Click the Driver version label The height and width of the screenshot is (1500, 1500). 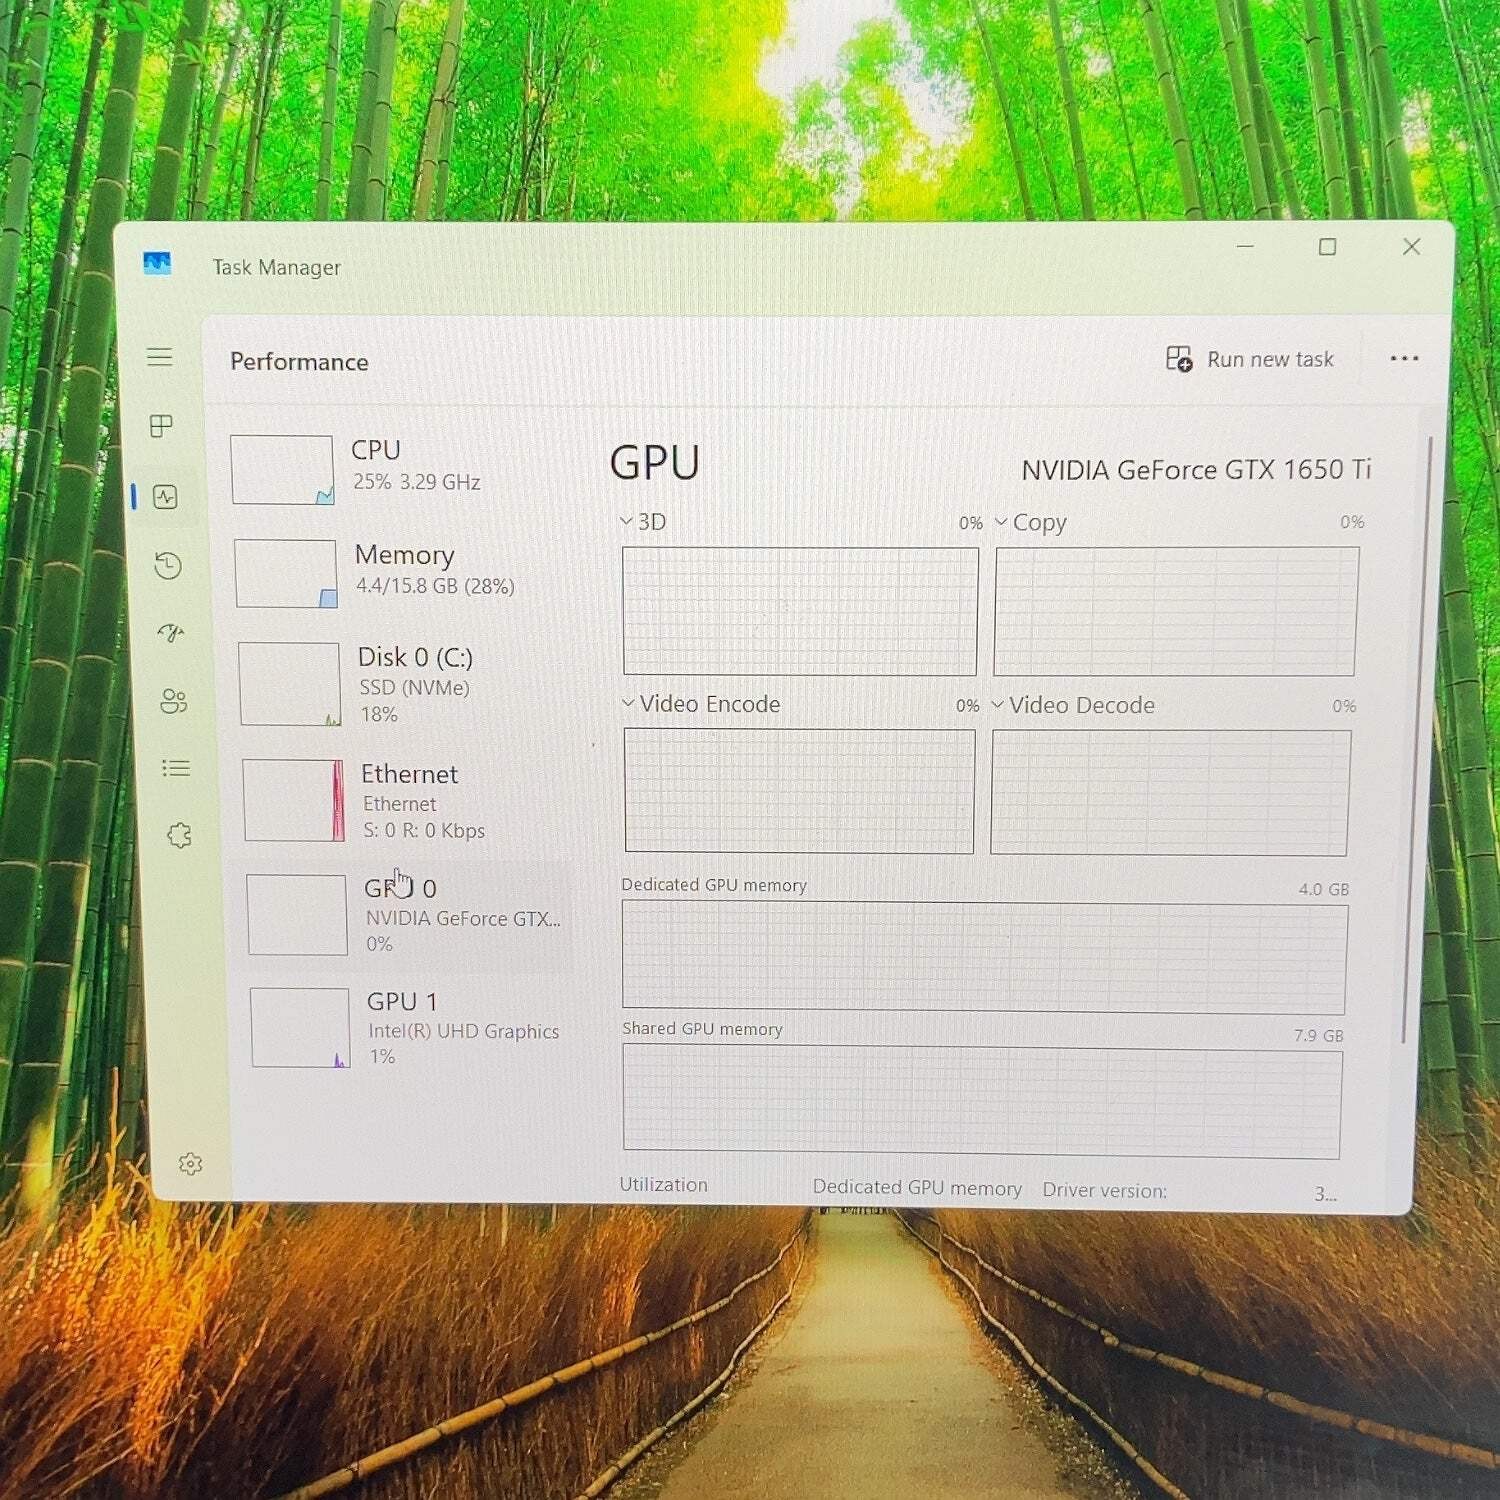tap(1104, 1190)
